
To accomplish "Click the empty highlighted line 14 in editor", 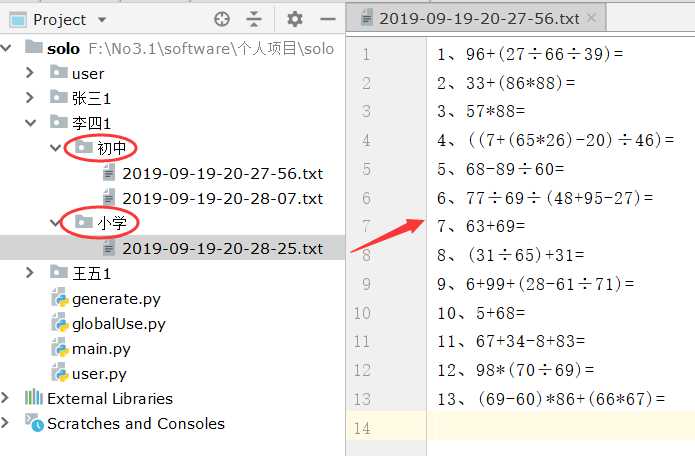I will tap(561, 426).
